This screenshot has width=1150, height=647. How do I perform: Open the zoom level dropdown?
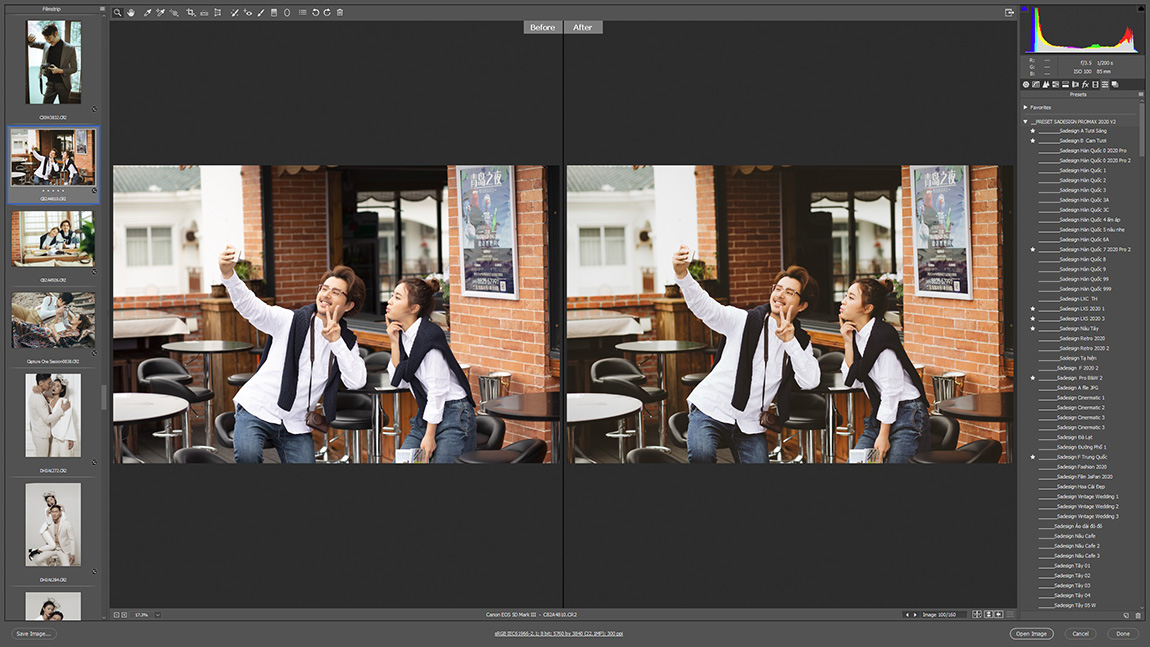[x=158, y=615]
